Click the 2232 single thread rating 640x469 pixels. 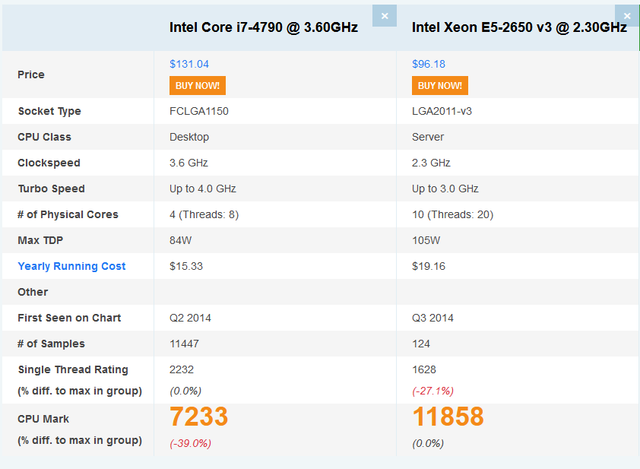182,369
